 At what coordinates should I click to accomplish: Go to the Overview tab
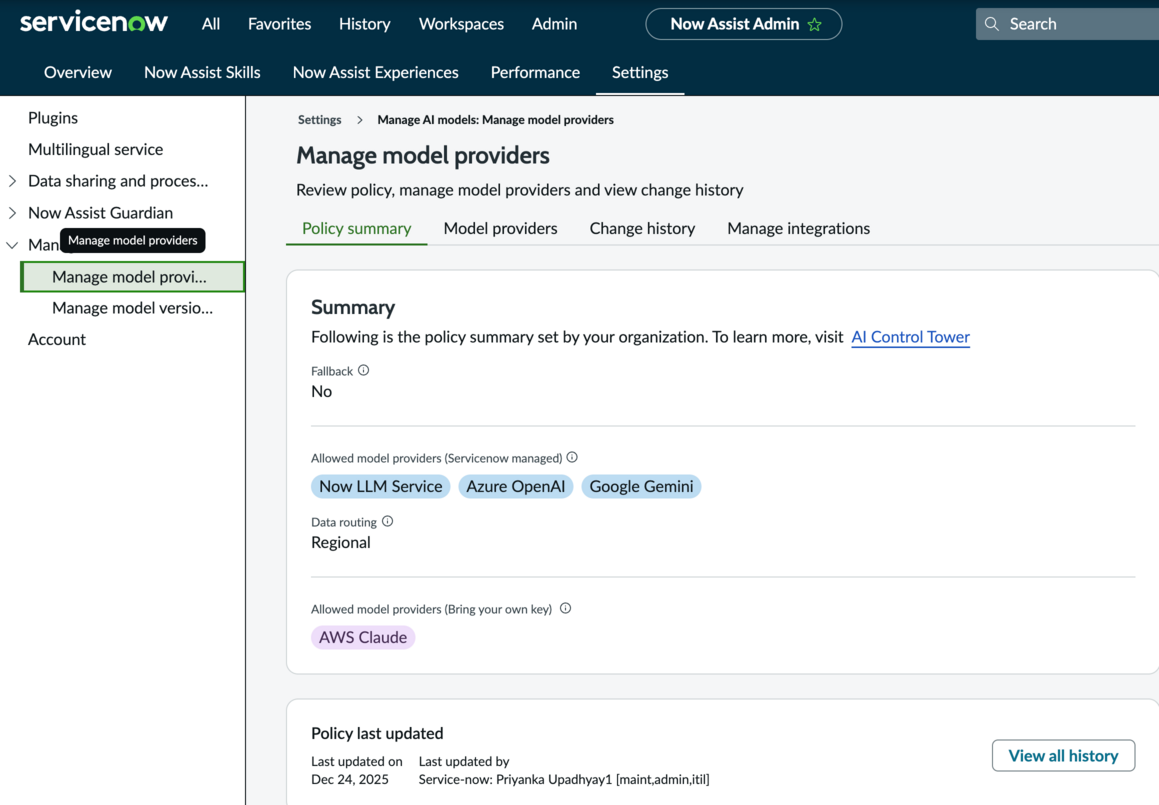tap(78, 72)
